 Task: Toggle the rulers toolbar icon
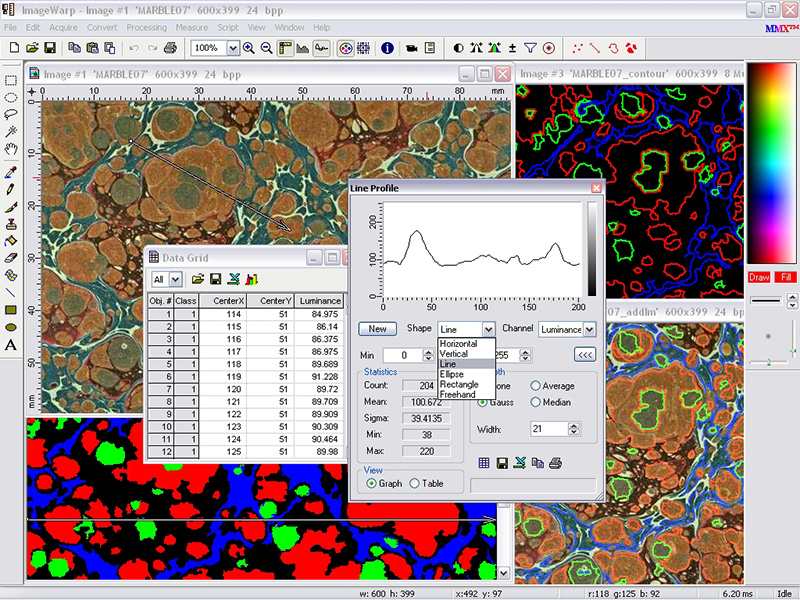tap(285, 48)
